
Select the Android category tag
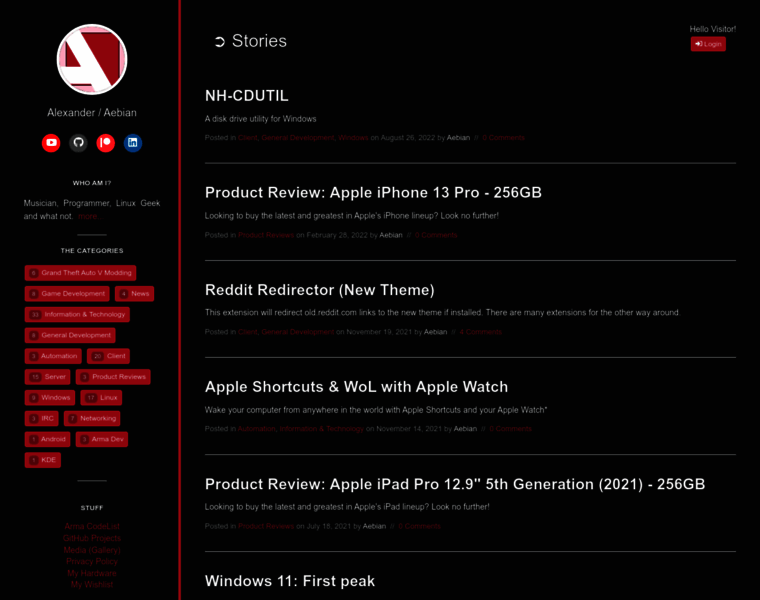48,440
